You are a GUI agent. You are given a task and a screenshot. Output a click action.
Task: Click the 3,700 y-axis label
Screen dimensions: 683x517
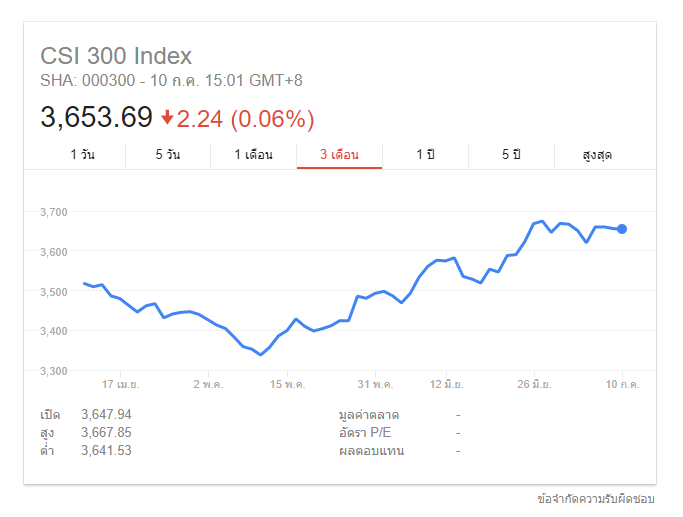pos(53,212)
